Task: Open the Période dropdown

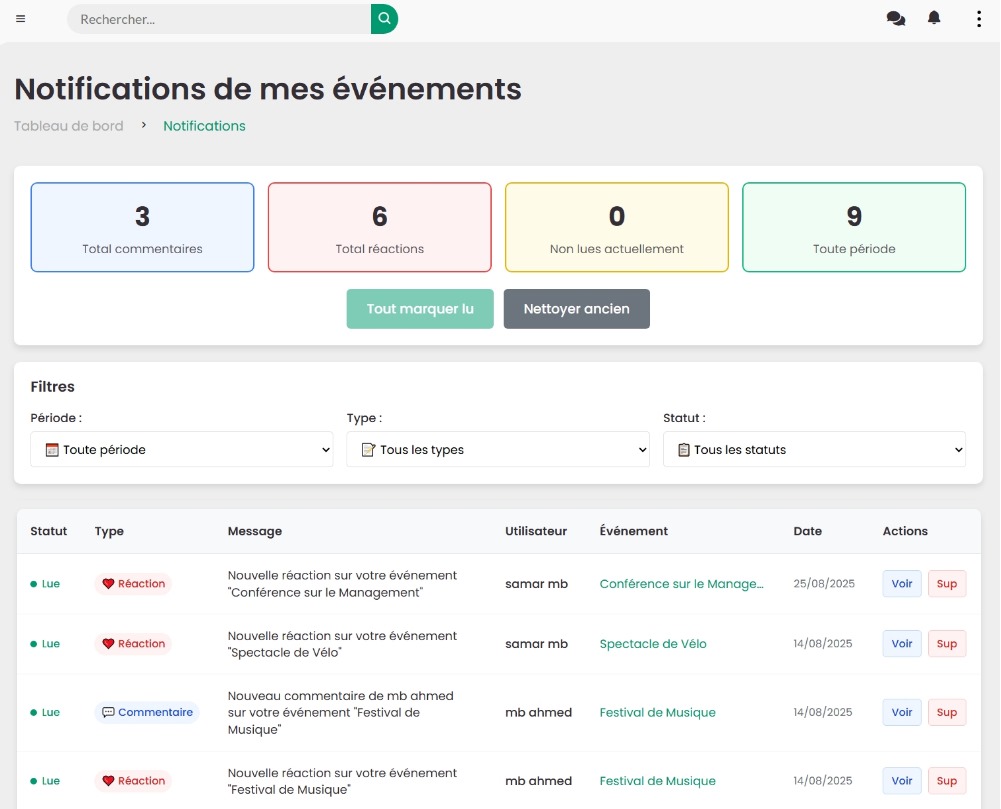Action: coord(182,450)
